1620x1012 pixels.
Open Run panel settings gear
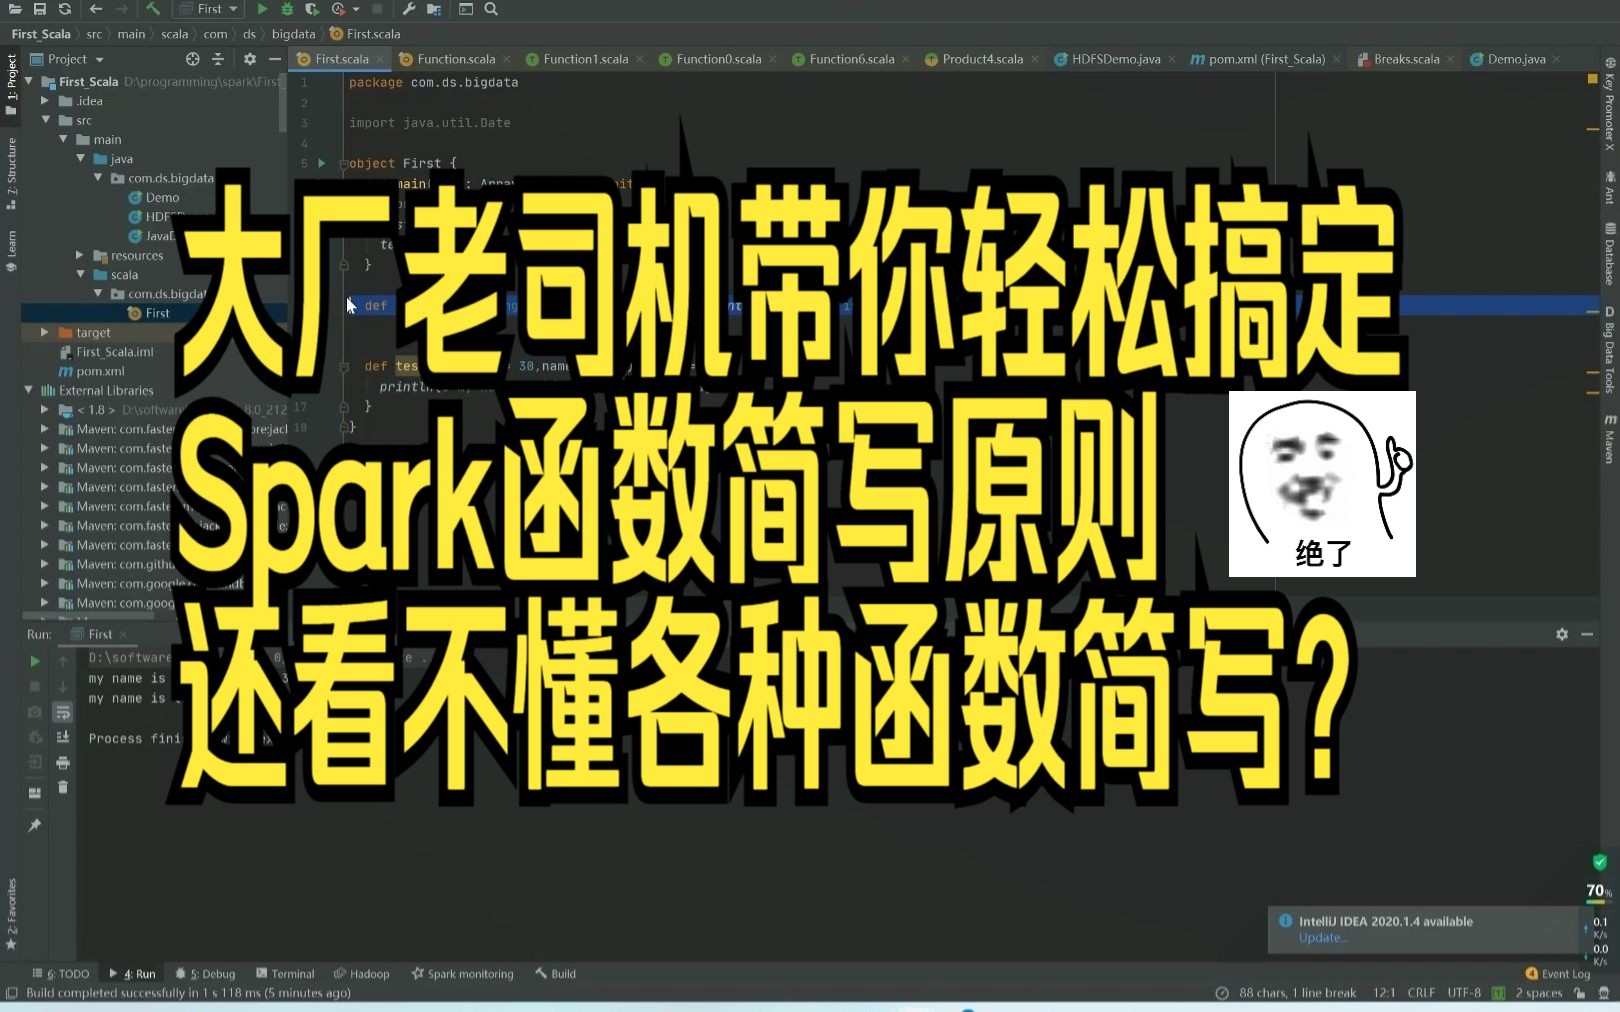1562,634
